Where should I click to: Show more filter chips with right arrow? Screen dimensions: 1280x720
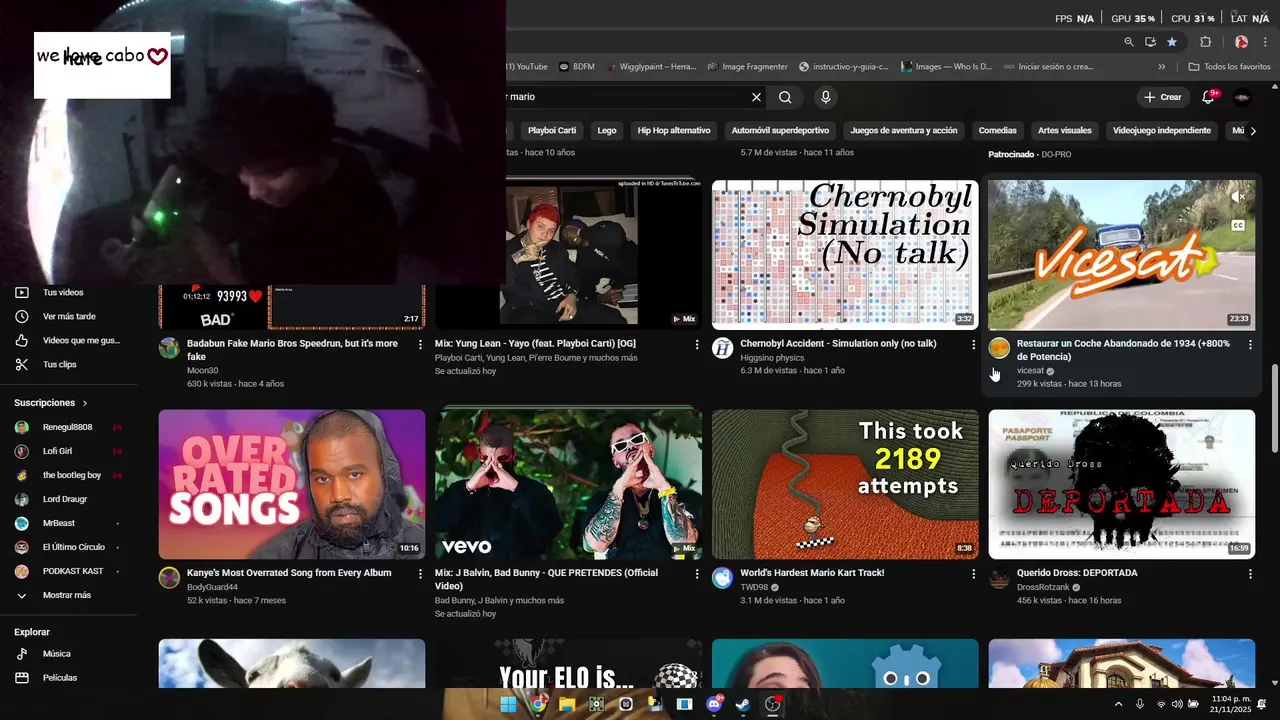click(x=1254, y=130)
